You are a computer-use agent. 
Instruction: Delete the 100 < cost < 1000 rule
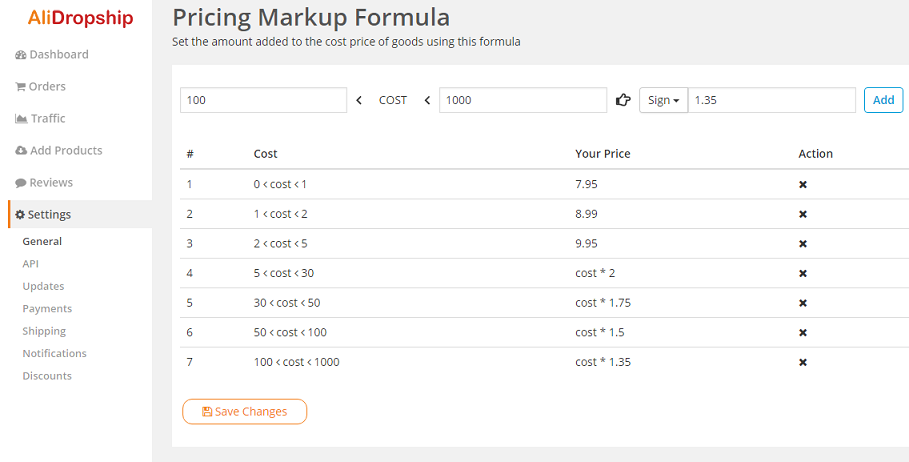point(802,362)
